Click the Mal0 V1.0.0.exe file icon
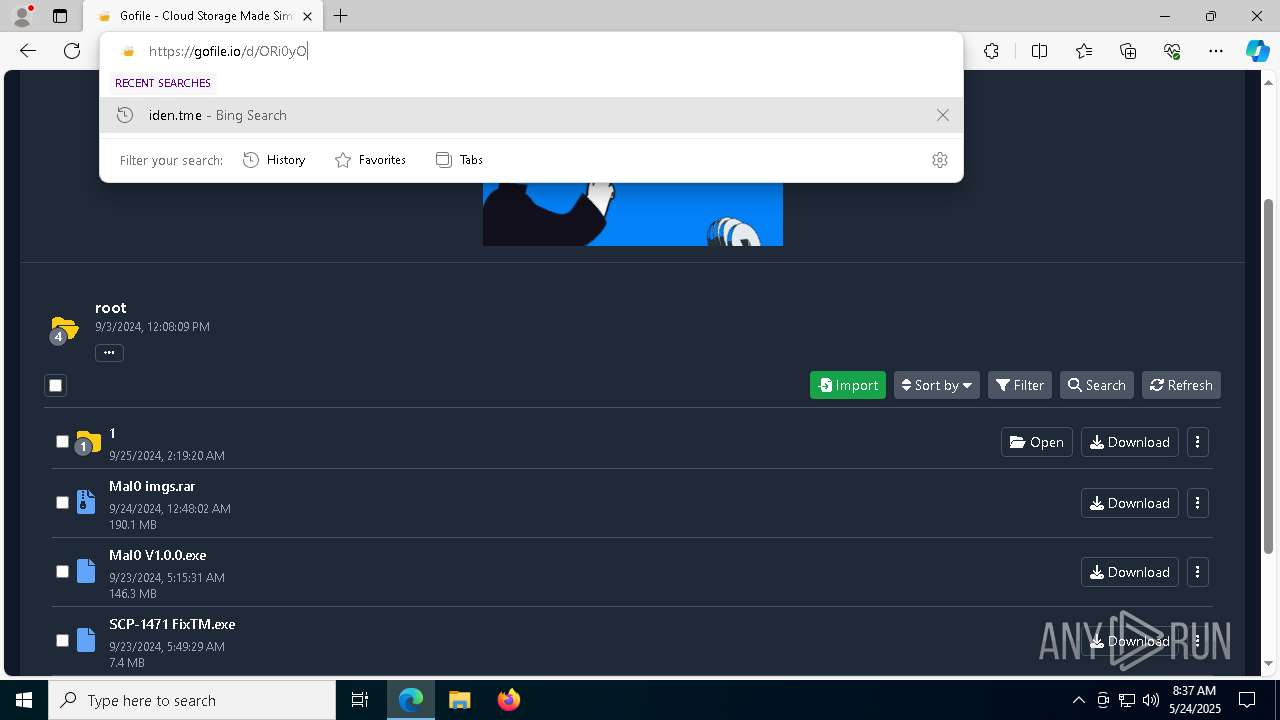The width and height of the screenshot is (1280, 720). coord(86,571)
